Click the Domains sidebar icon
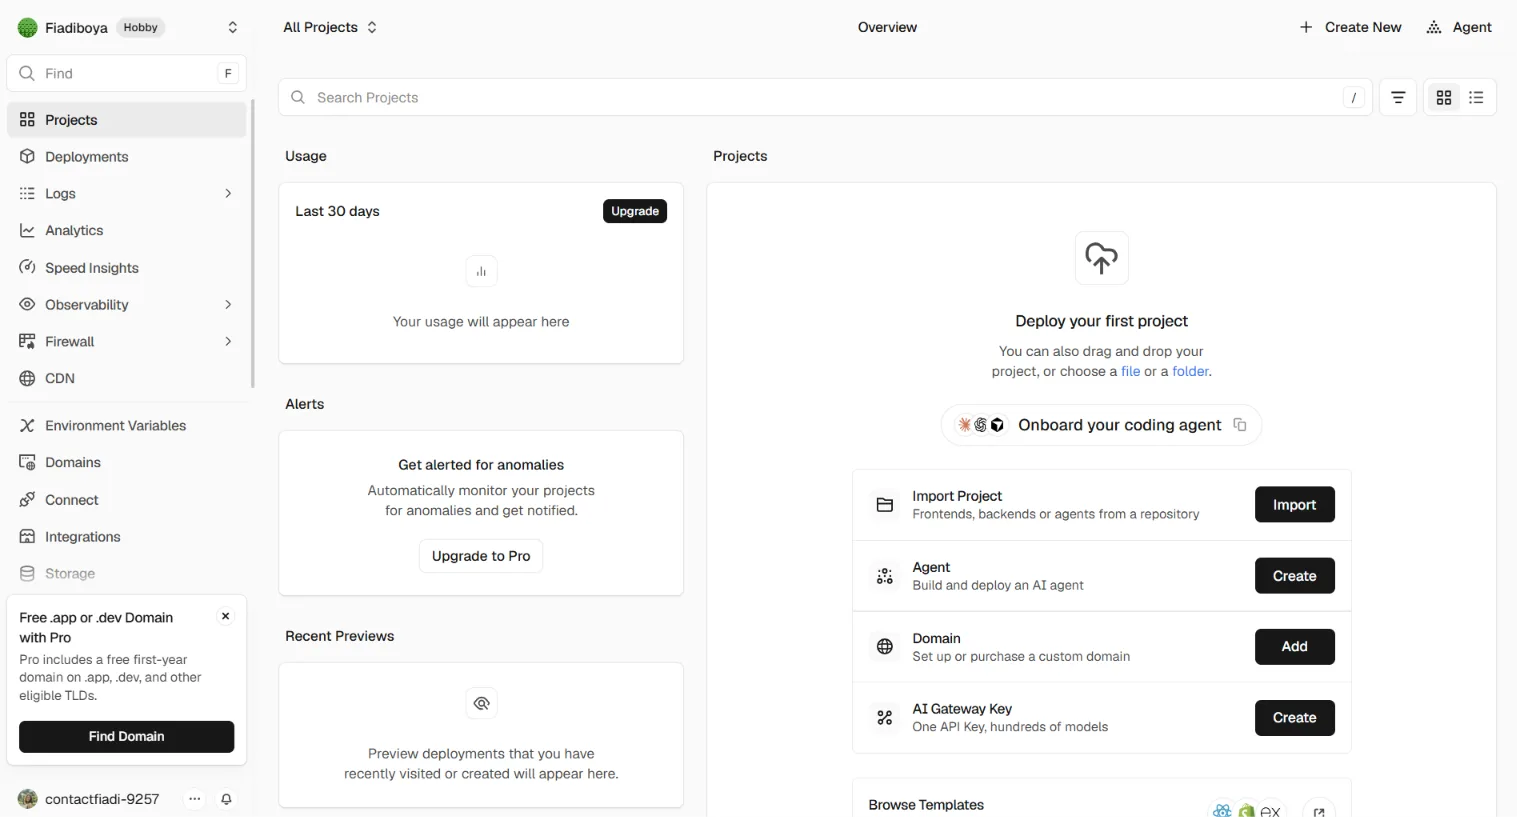This screenshot has width=1517, height=817. pyautogui.click(x=28, y=462)
